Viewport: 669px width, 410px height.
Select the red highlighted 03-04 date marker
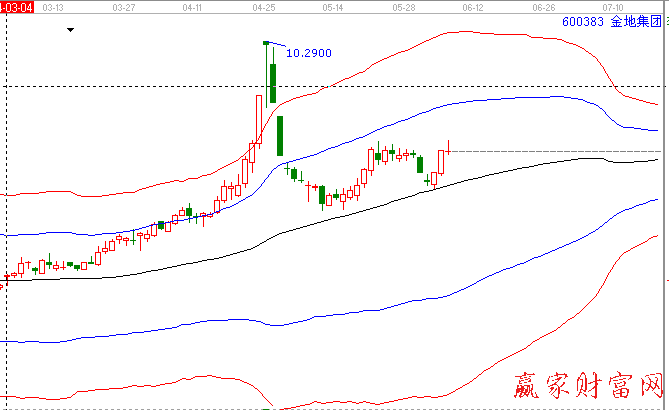17,6
